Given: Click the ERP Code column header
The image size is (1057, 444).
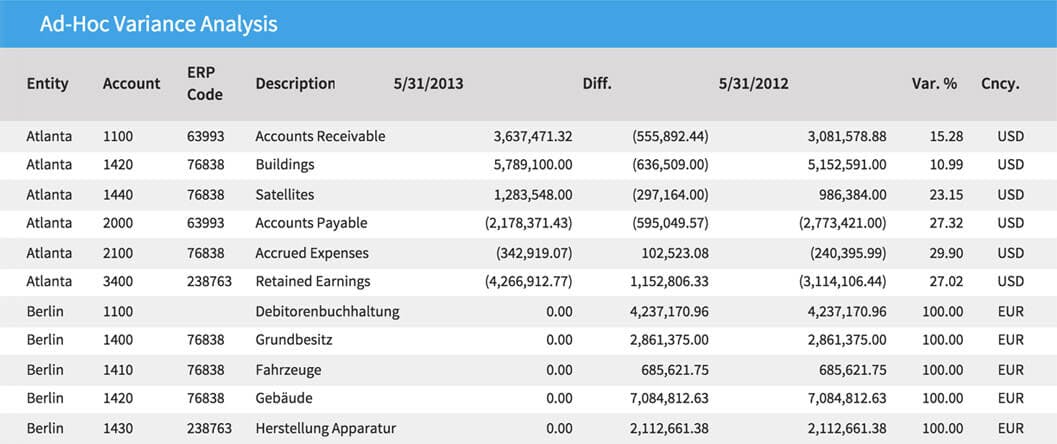Looking at the screenshot, I should click(205, 84).
